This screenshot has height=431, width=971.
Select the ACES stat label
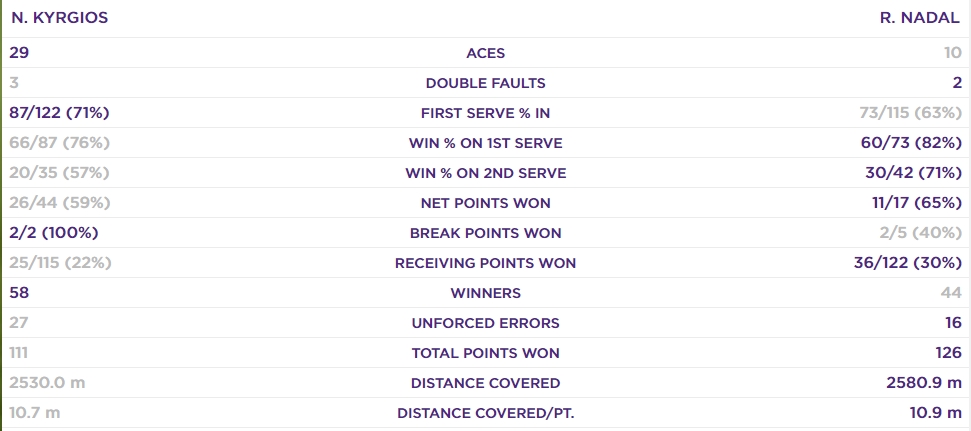485,53
